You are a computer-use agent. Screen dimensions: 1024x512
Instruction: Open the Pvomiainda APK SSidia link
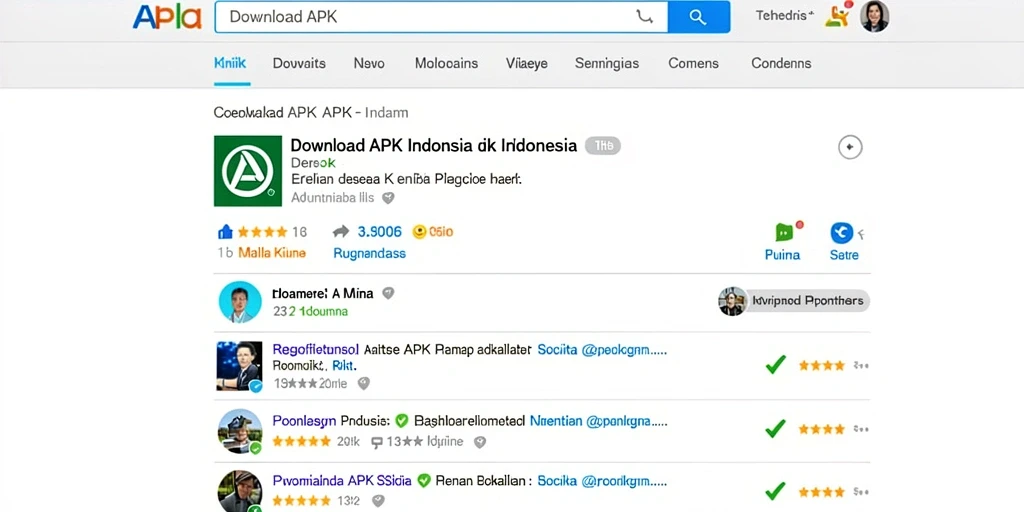coord(342,481)
